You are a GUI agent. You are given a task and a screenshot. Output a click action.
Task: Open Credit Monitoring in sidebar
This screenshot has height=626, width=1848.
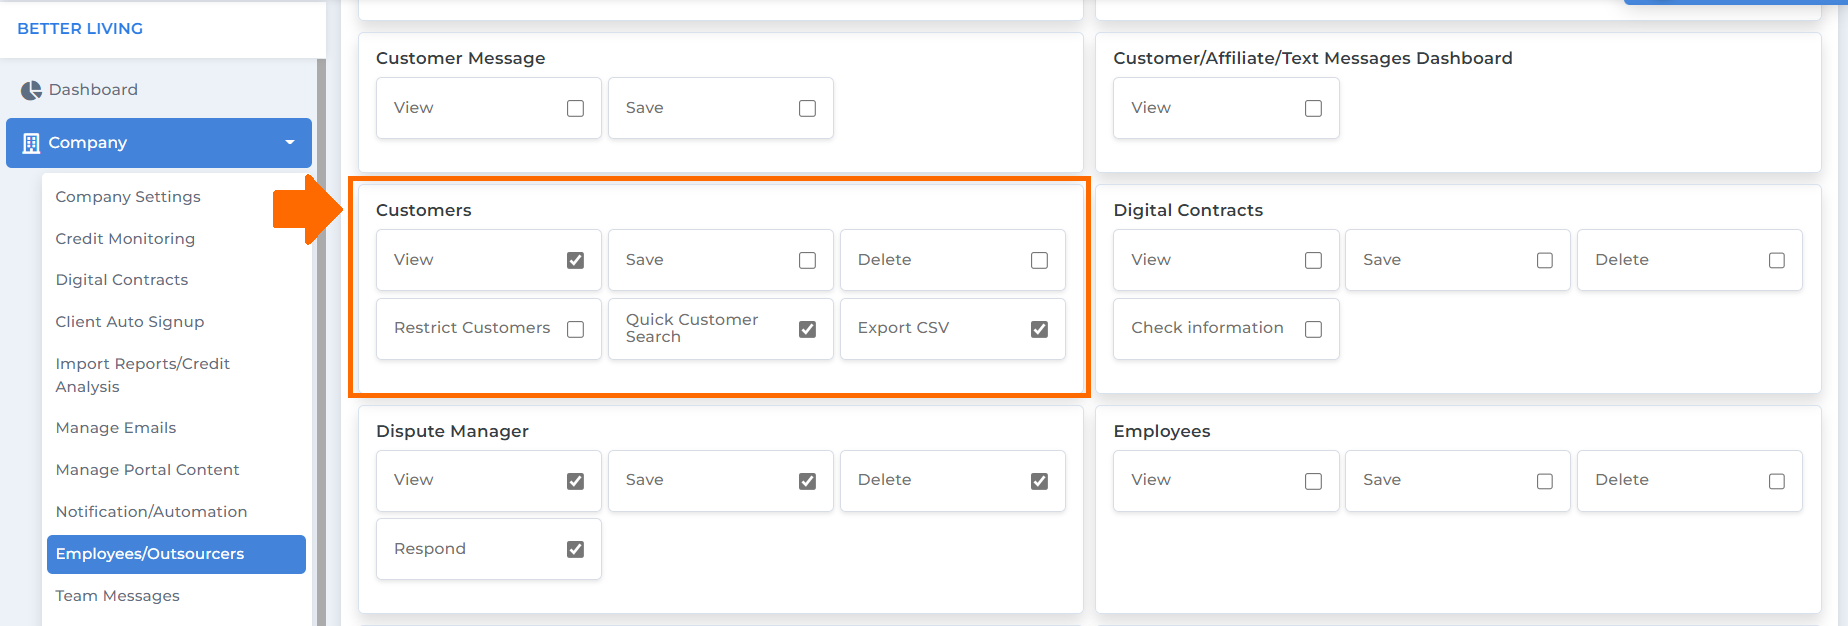(125, 239)
